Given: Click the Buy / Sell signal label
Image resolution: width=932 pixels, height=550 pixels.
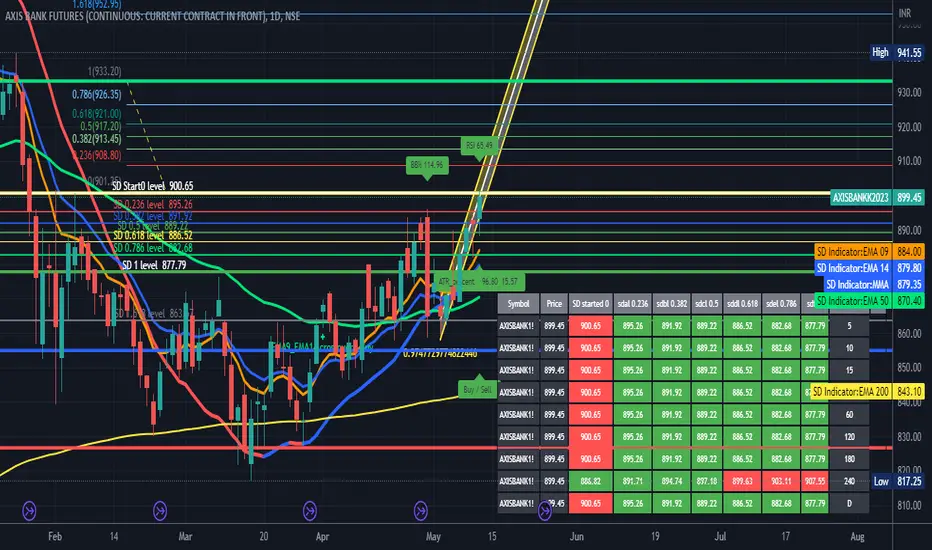Looking at the screenshot, I should (x=477, y=389).
